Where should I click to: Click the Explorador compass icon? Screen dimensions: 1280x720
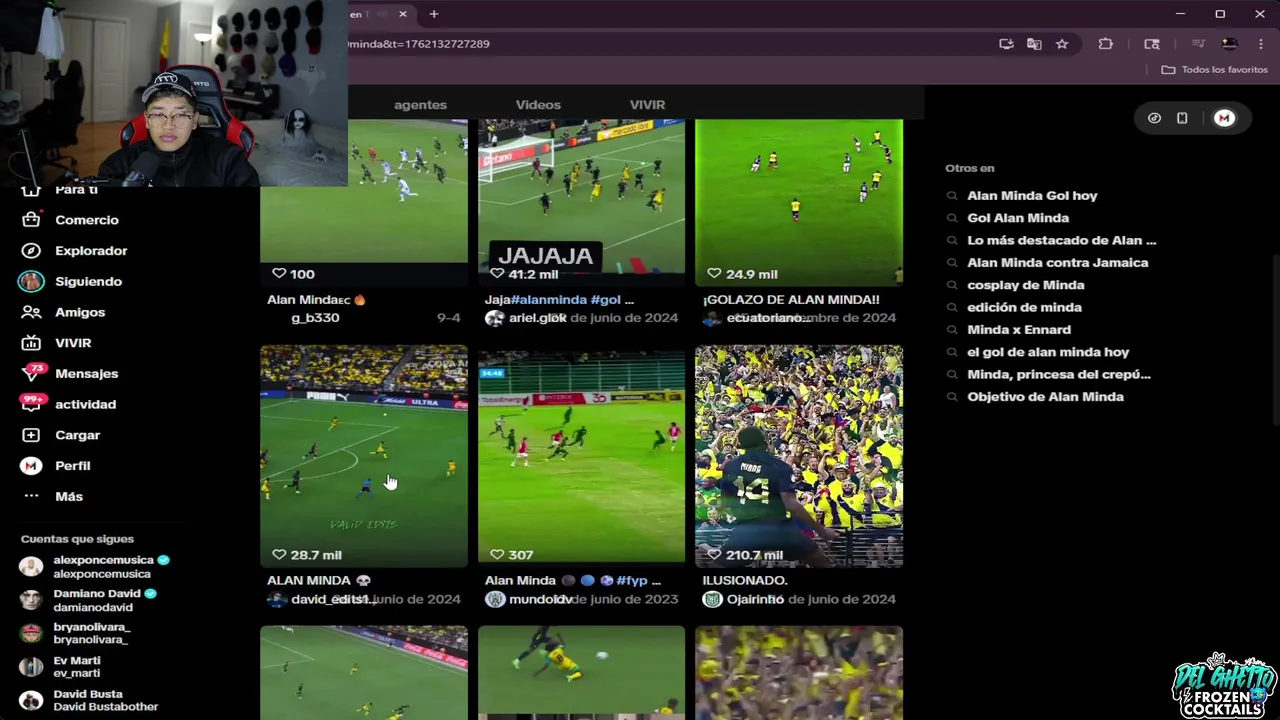click(31, 251)
